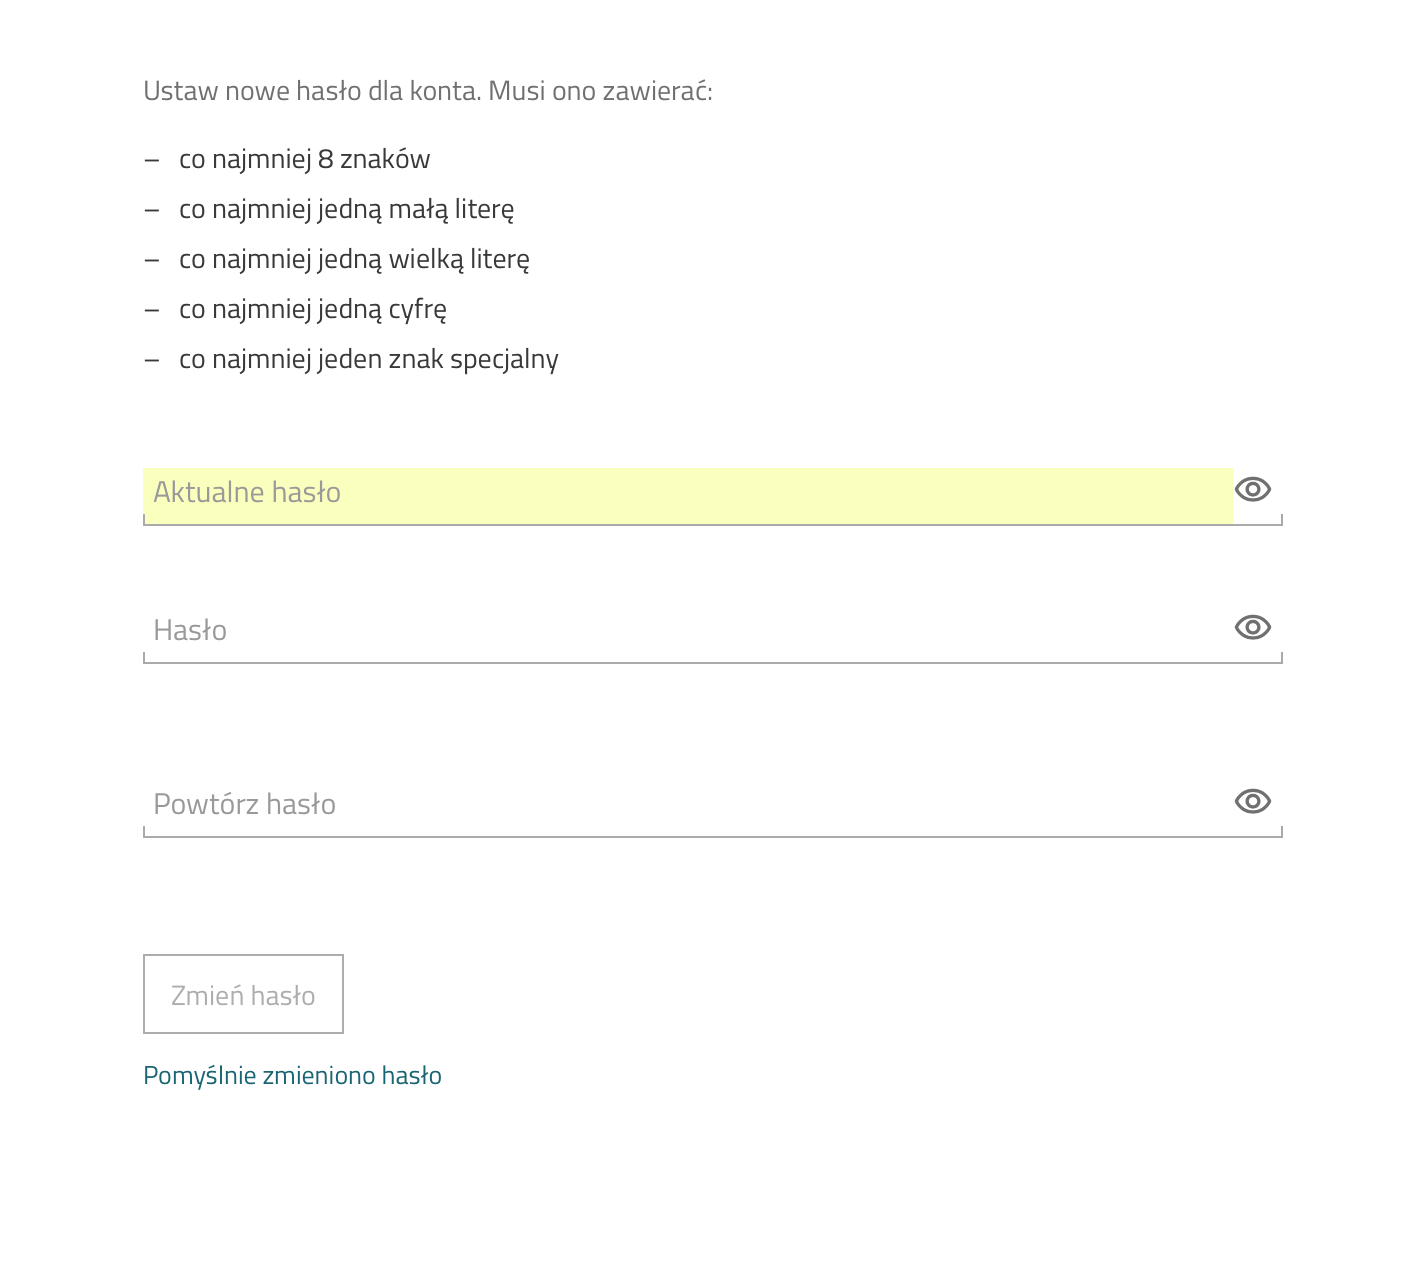Toggle visibility of the Hasło field
This screenshot has height=1264, width=1402.
(x=1252, y=627)
